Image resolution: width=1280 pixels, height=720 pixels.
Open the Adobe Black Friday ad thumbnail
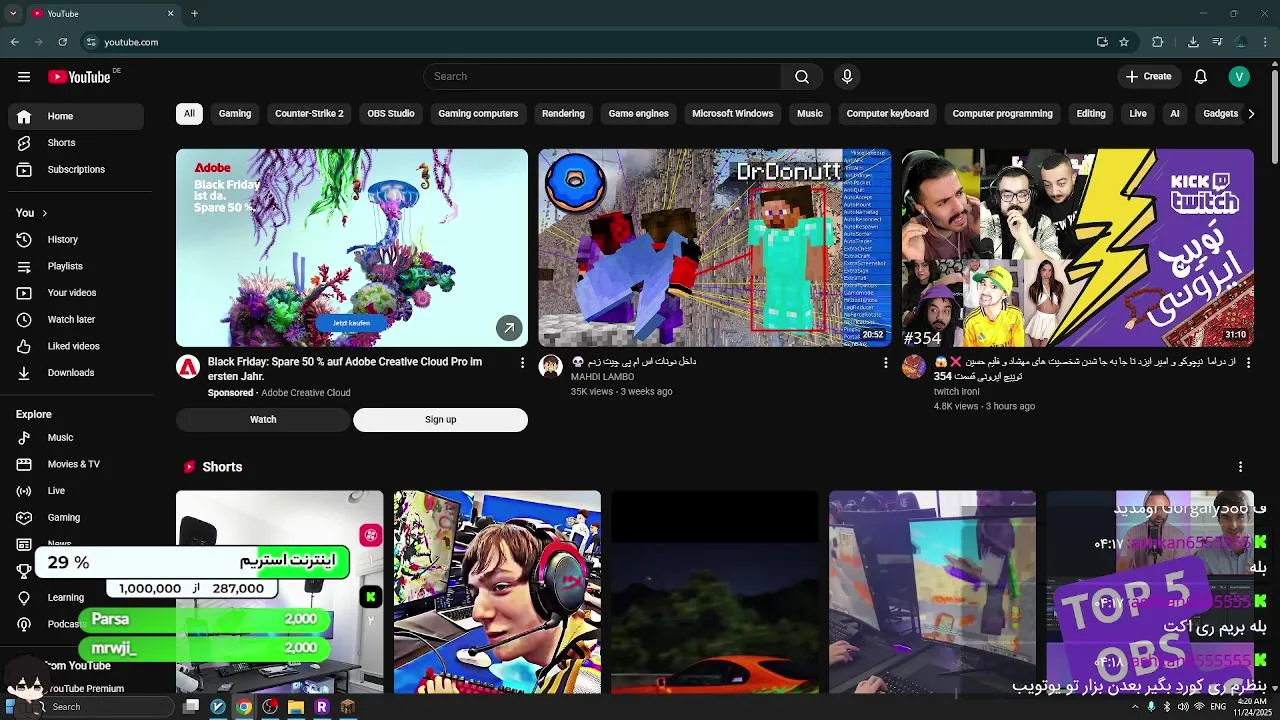[x=352, y=248]
